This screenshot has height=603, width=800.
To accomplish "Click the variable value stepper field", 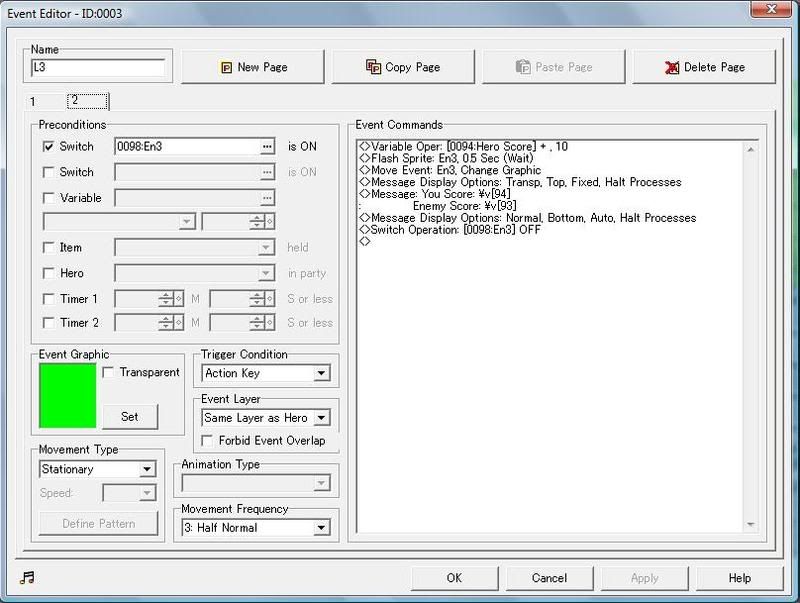I will point(238,221).
